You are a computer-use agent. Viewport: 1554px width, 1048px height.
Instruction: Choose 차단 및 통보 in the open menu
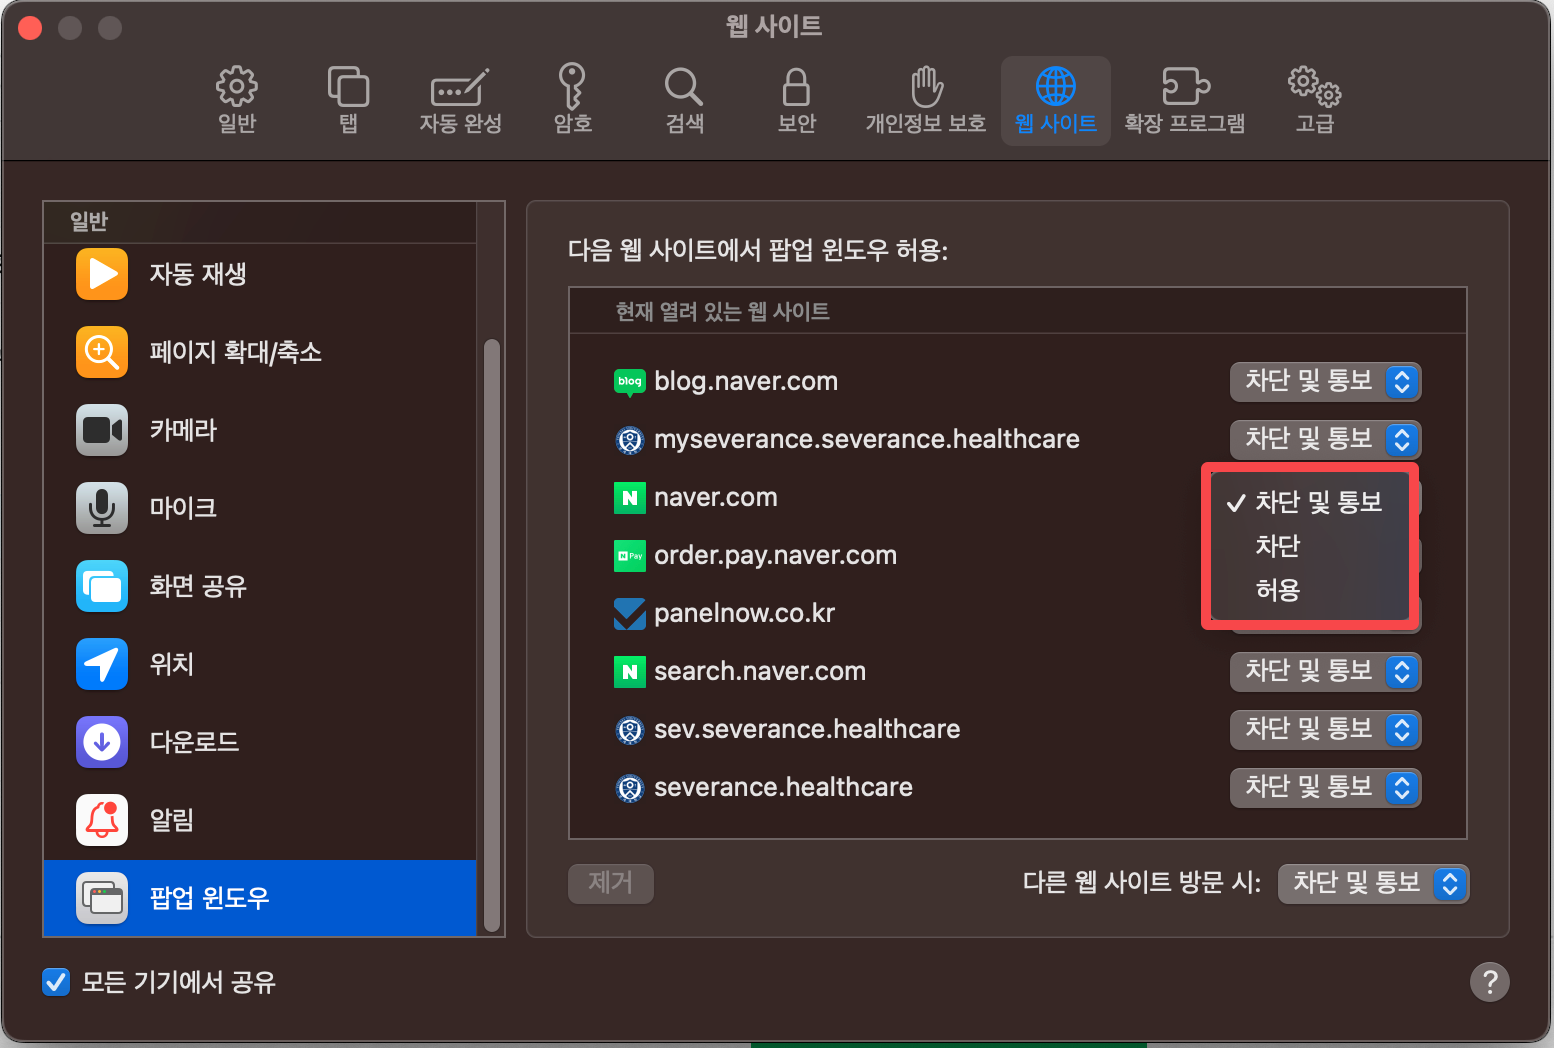click(x=1310, y=502)
